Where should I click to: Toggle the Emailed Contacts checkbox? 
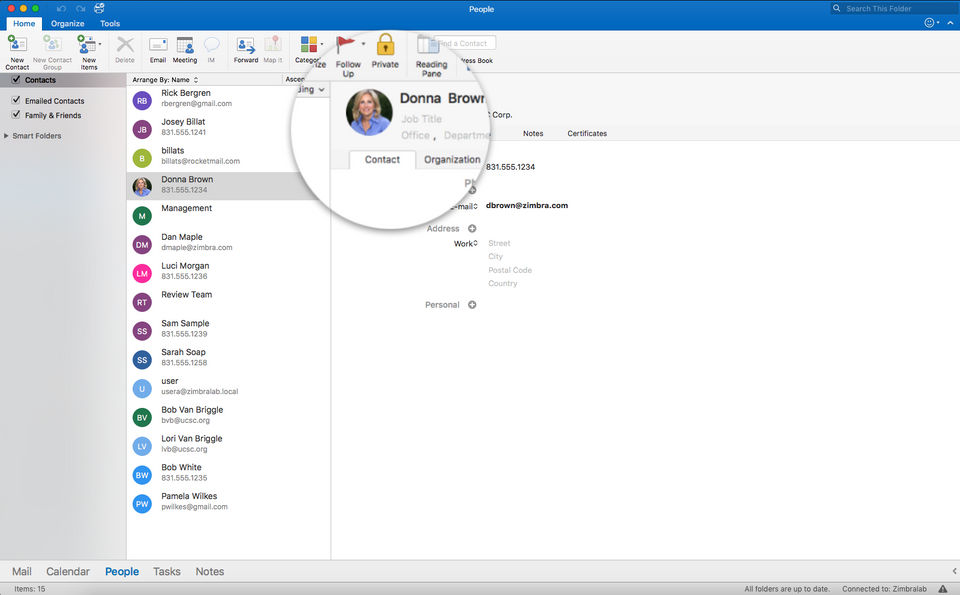(16, 100)
